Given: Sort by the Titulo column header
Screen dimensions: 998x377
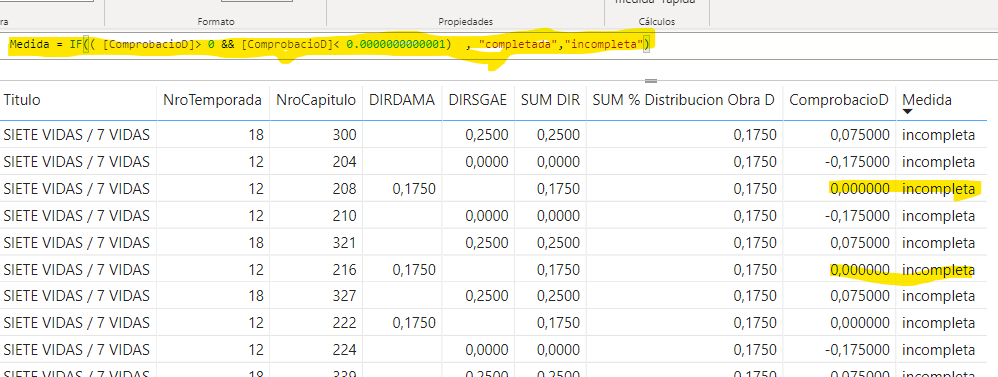Looking at the screenshot, I should (22, 100).
